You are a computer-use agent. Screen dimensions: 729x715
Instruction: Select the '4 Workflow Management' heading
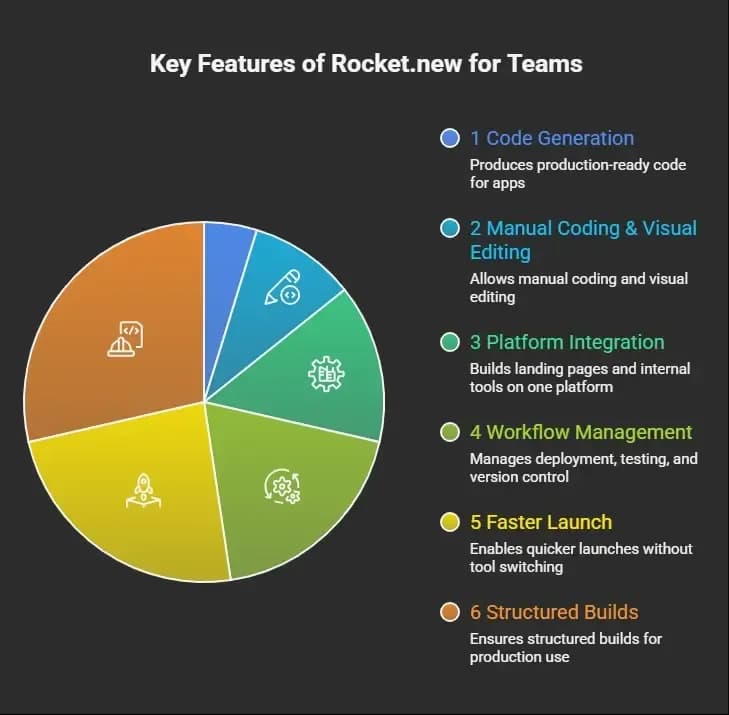[581, 432]
